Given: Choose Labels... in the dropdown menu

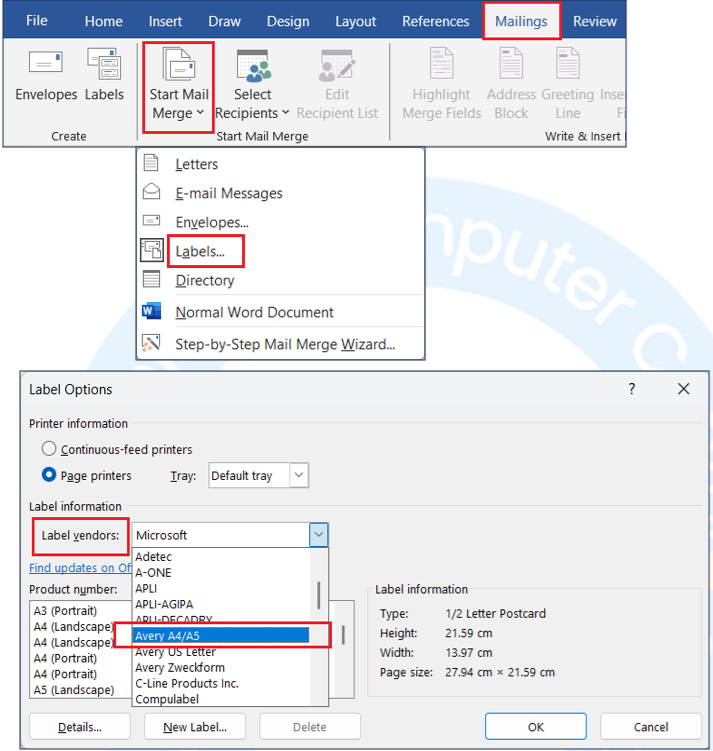Looking at the screenshot, I should (281, 251).
